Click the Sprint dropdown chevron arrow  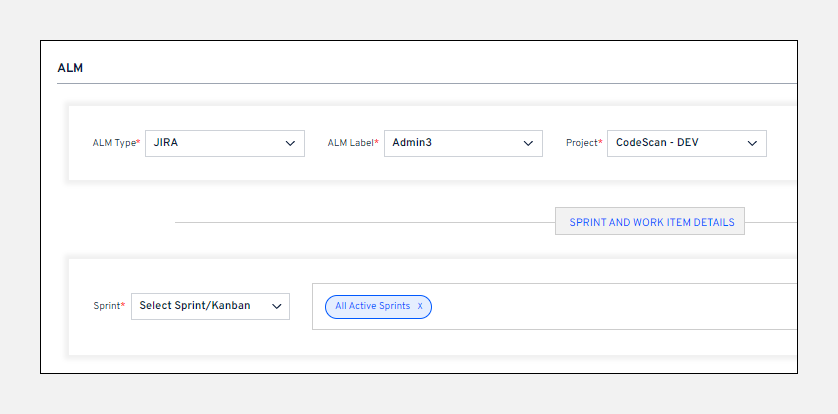click(x=276, y=306)
